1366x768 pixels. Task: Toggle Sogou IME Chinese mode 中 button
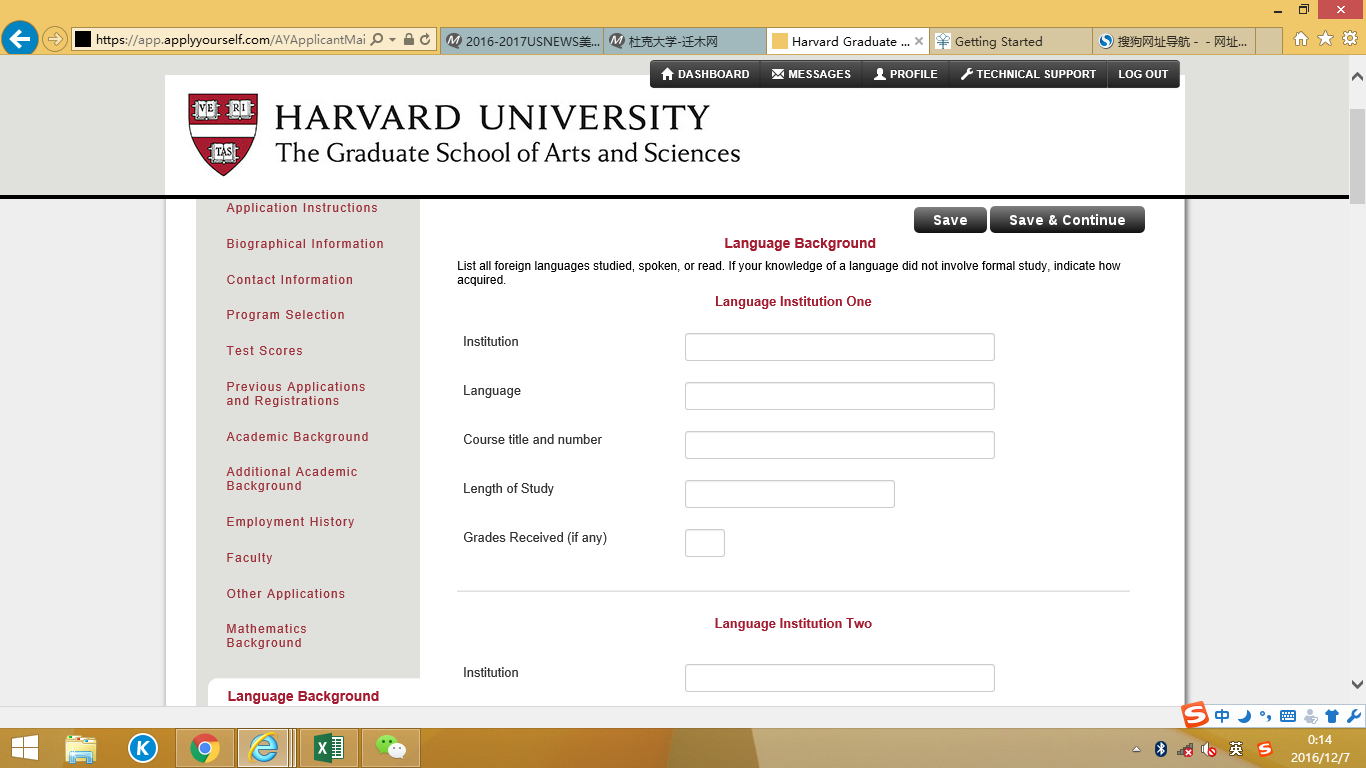[1222, 716]
